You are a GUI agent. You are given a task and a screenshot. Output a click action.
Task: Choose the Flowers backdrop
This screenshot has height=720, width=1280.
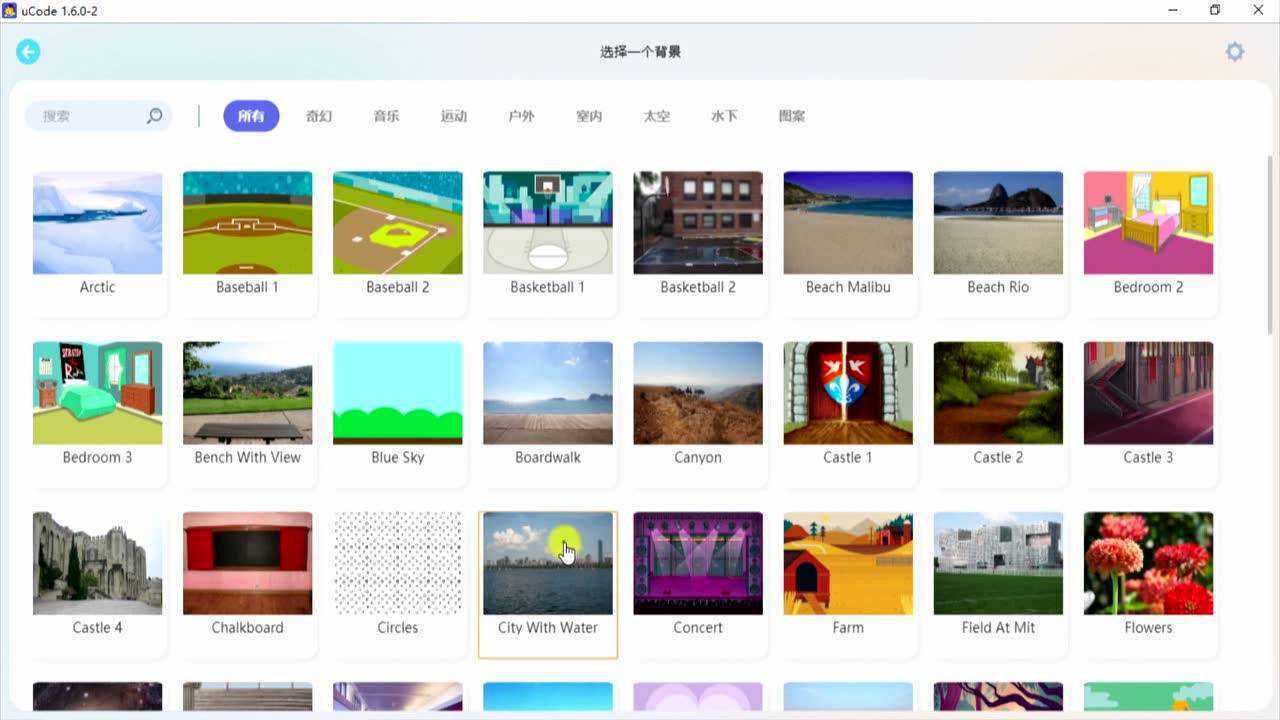click(x=1147, y=562)
